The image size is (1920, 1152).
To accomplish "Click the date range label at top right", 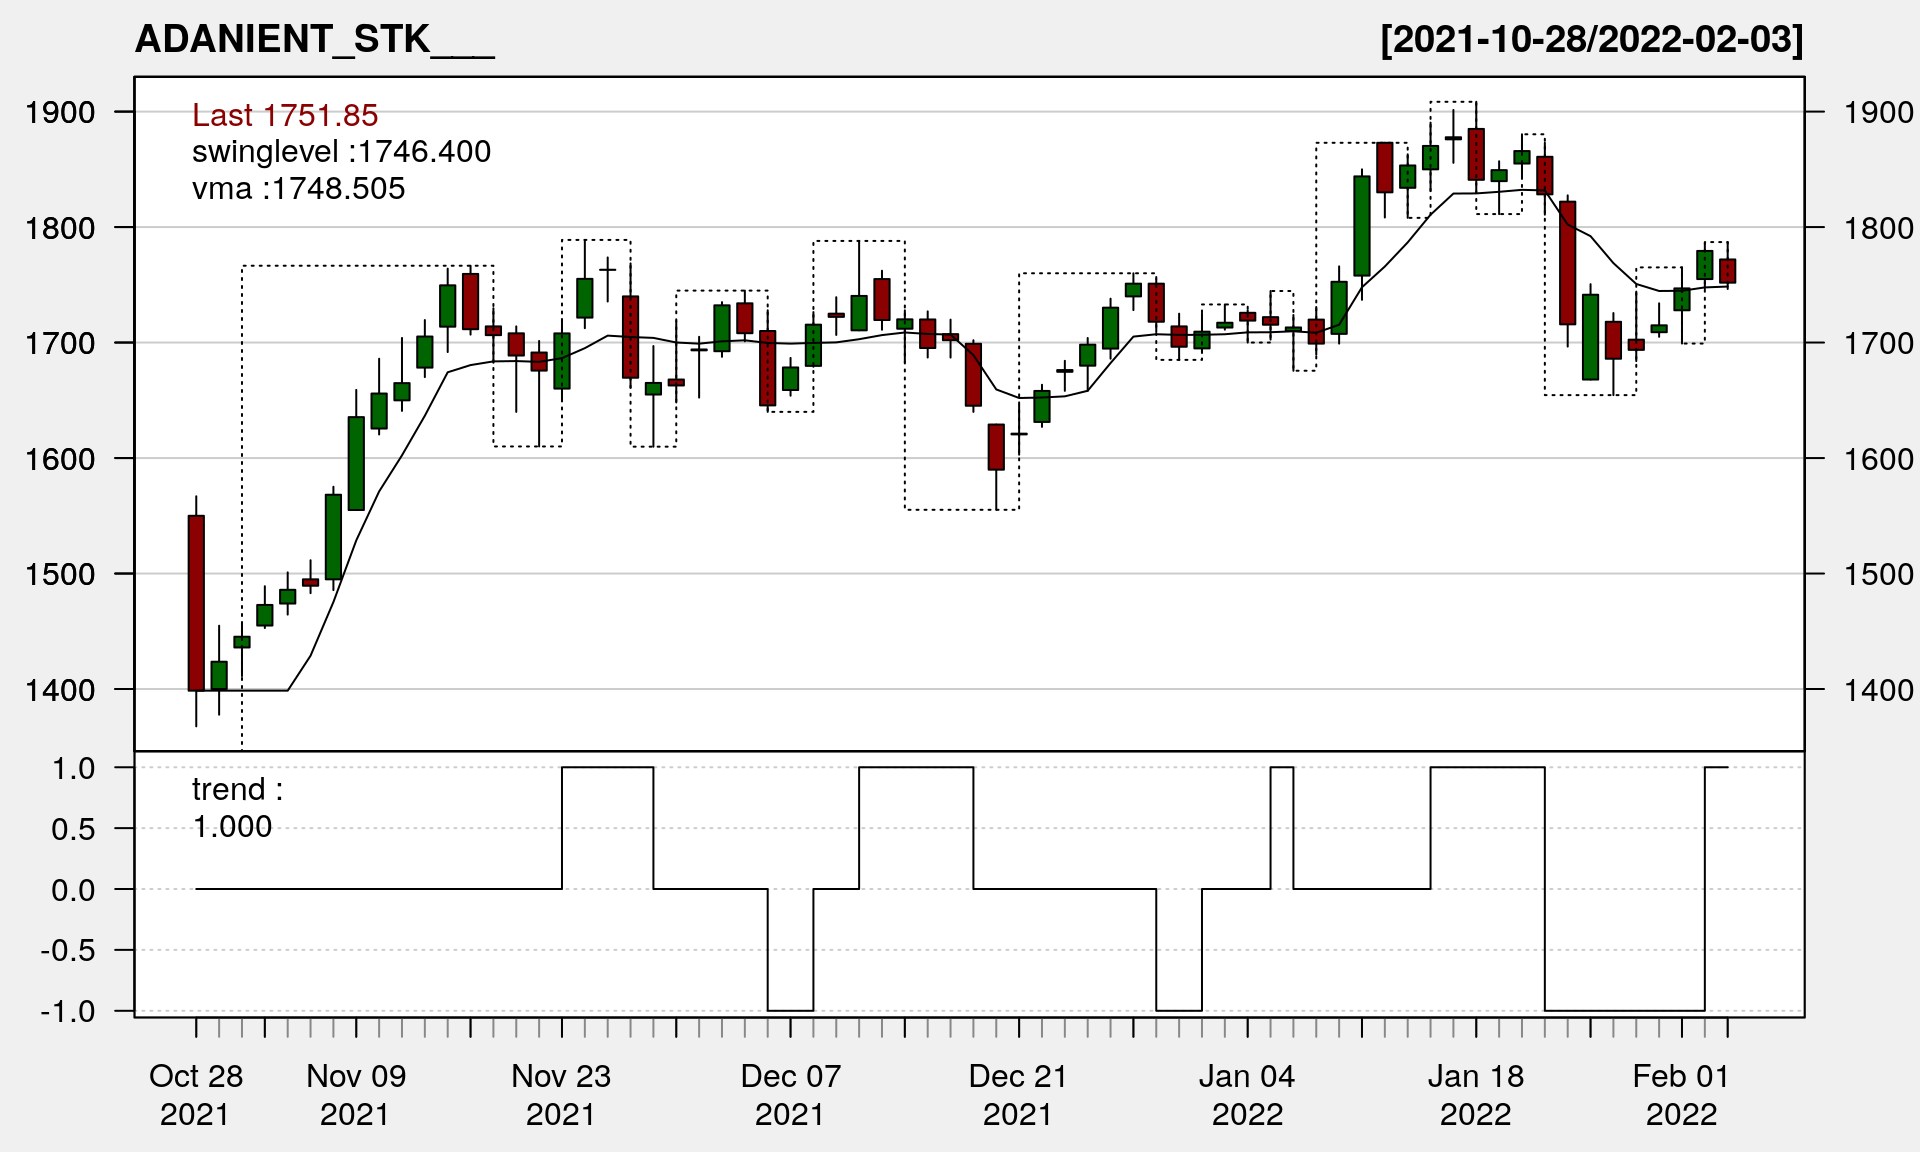I will tap(1591, 39).
